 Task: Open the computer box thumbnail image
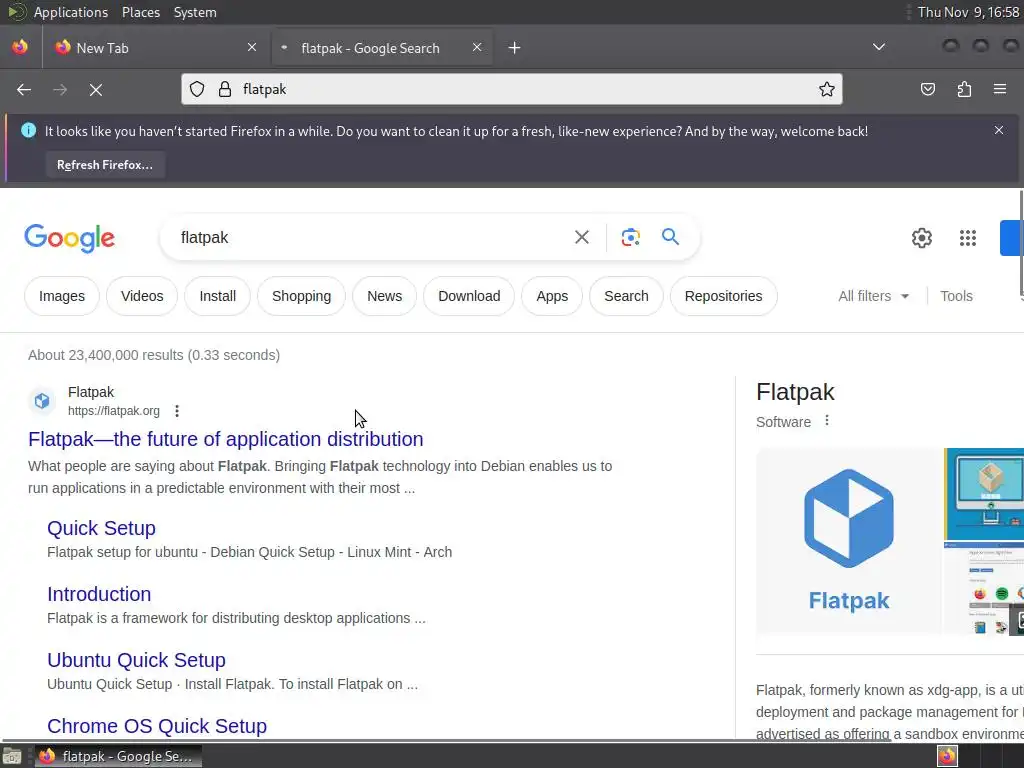point(984,494)
